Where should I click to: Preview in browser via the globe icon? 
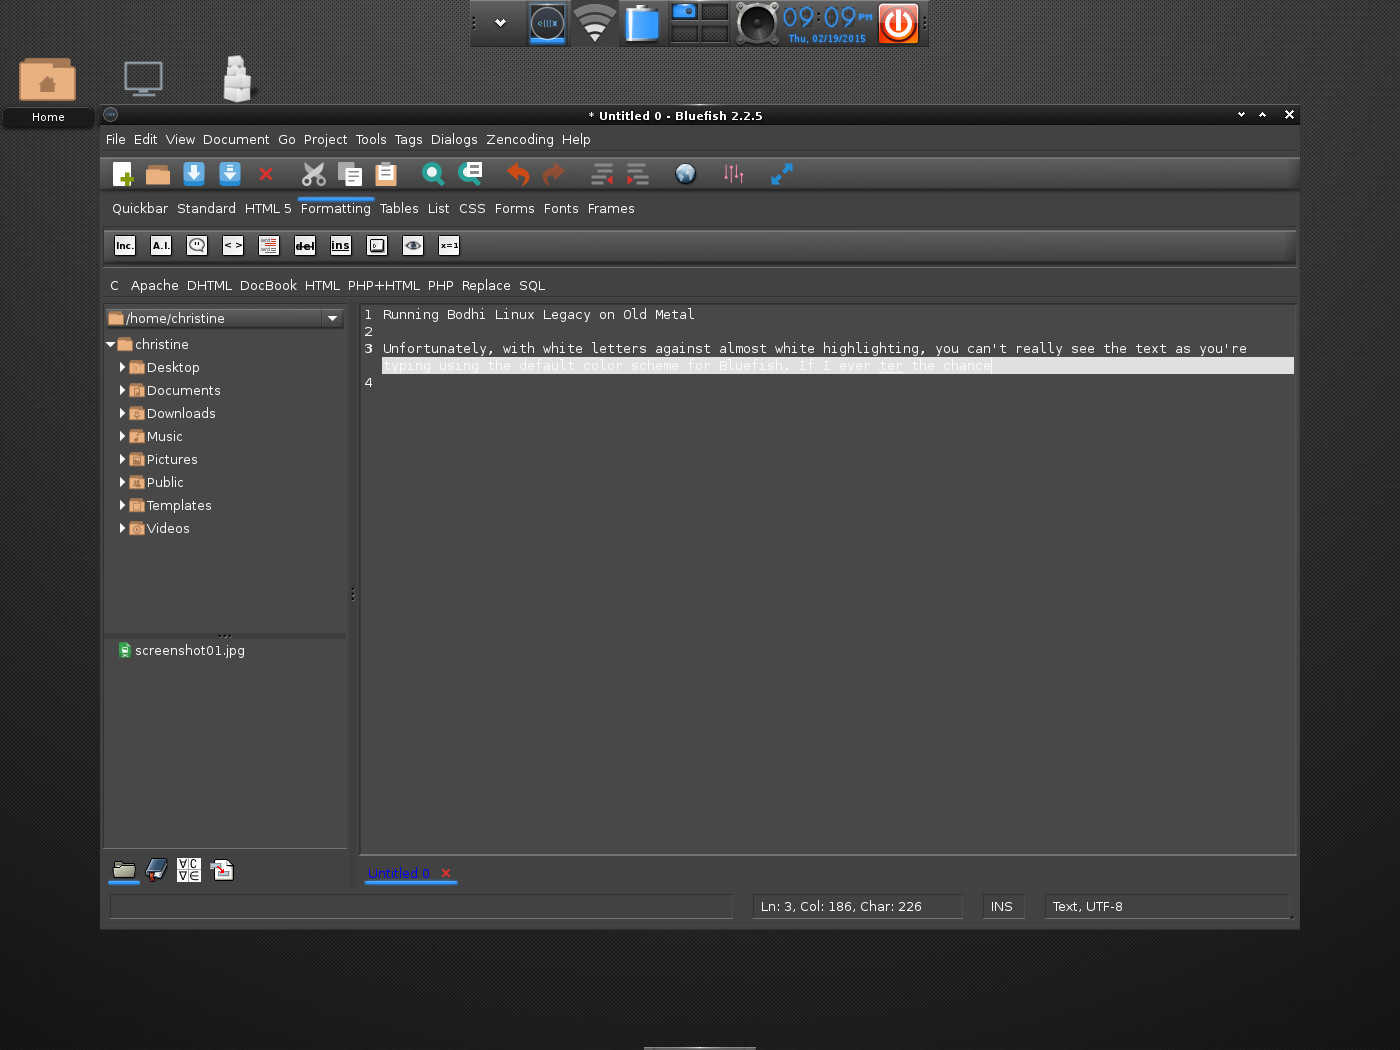(685, 174)
